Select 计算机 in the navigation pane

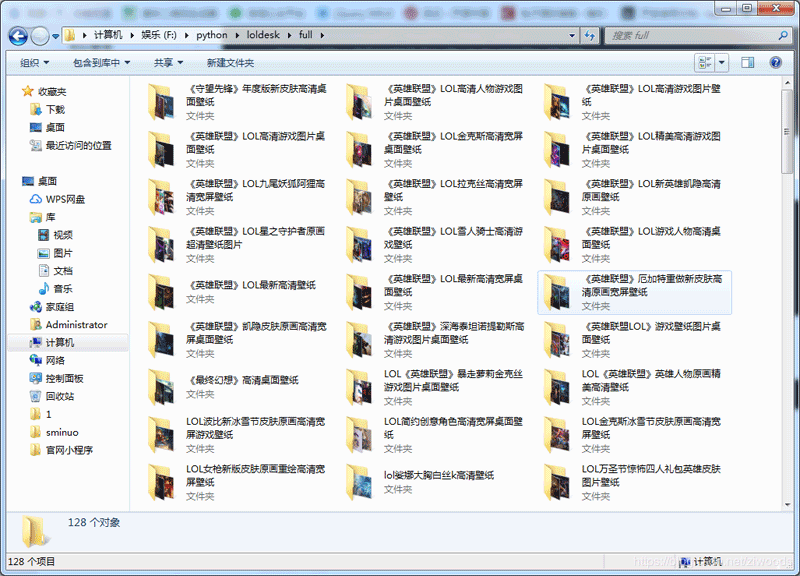[x=67, y=342]
